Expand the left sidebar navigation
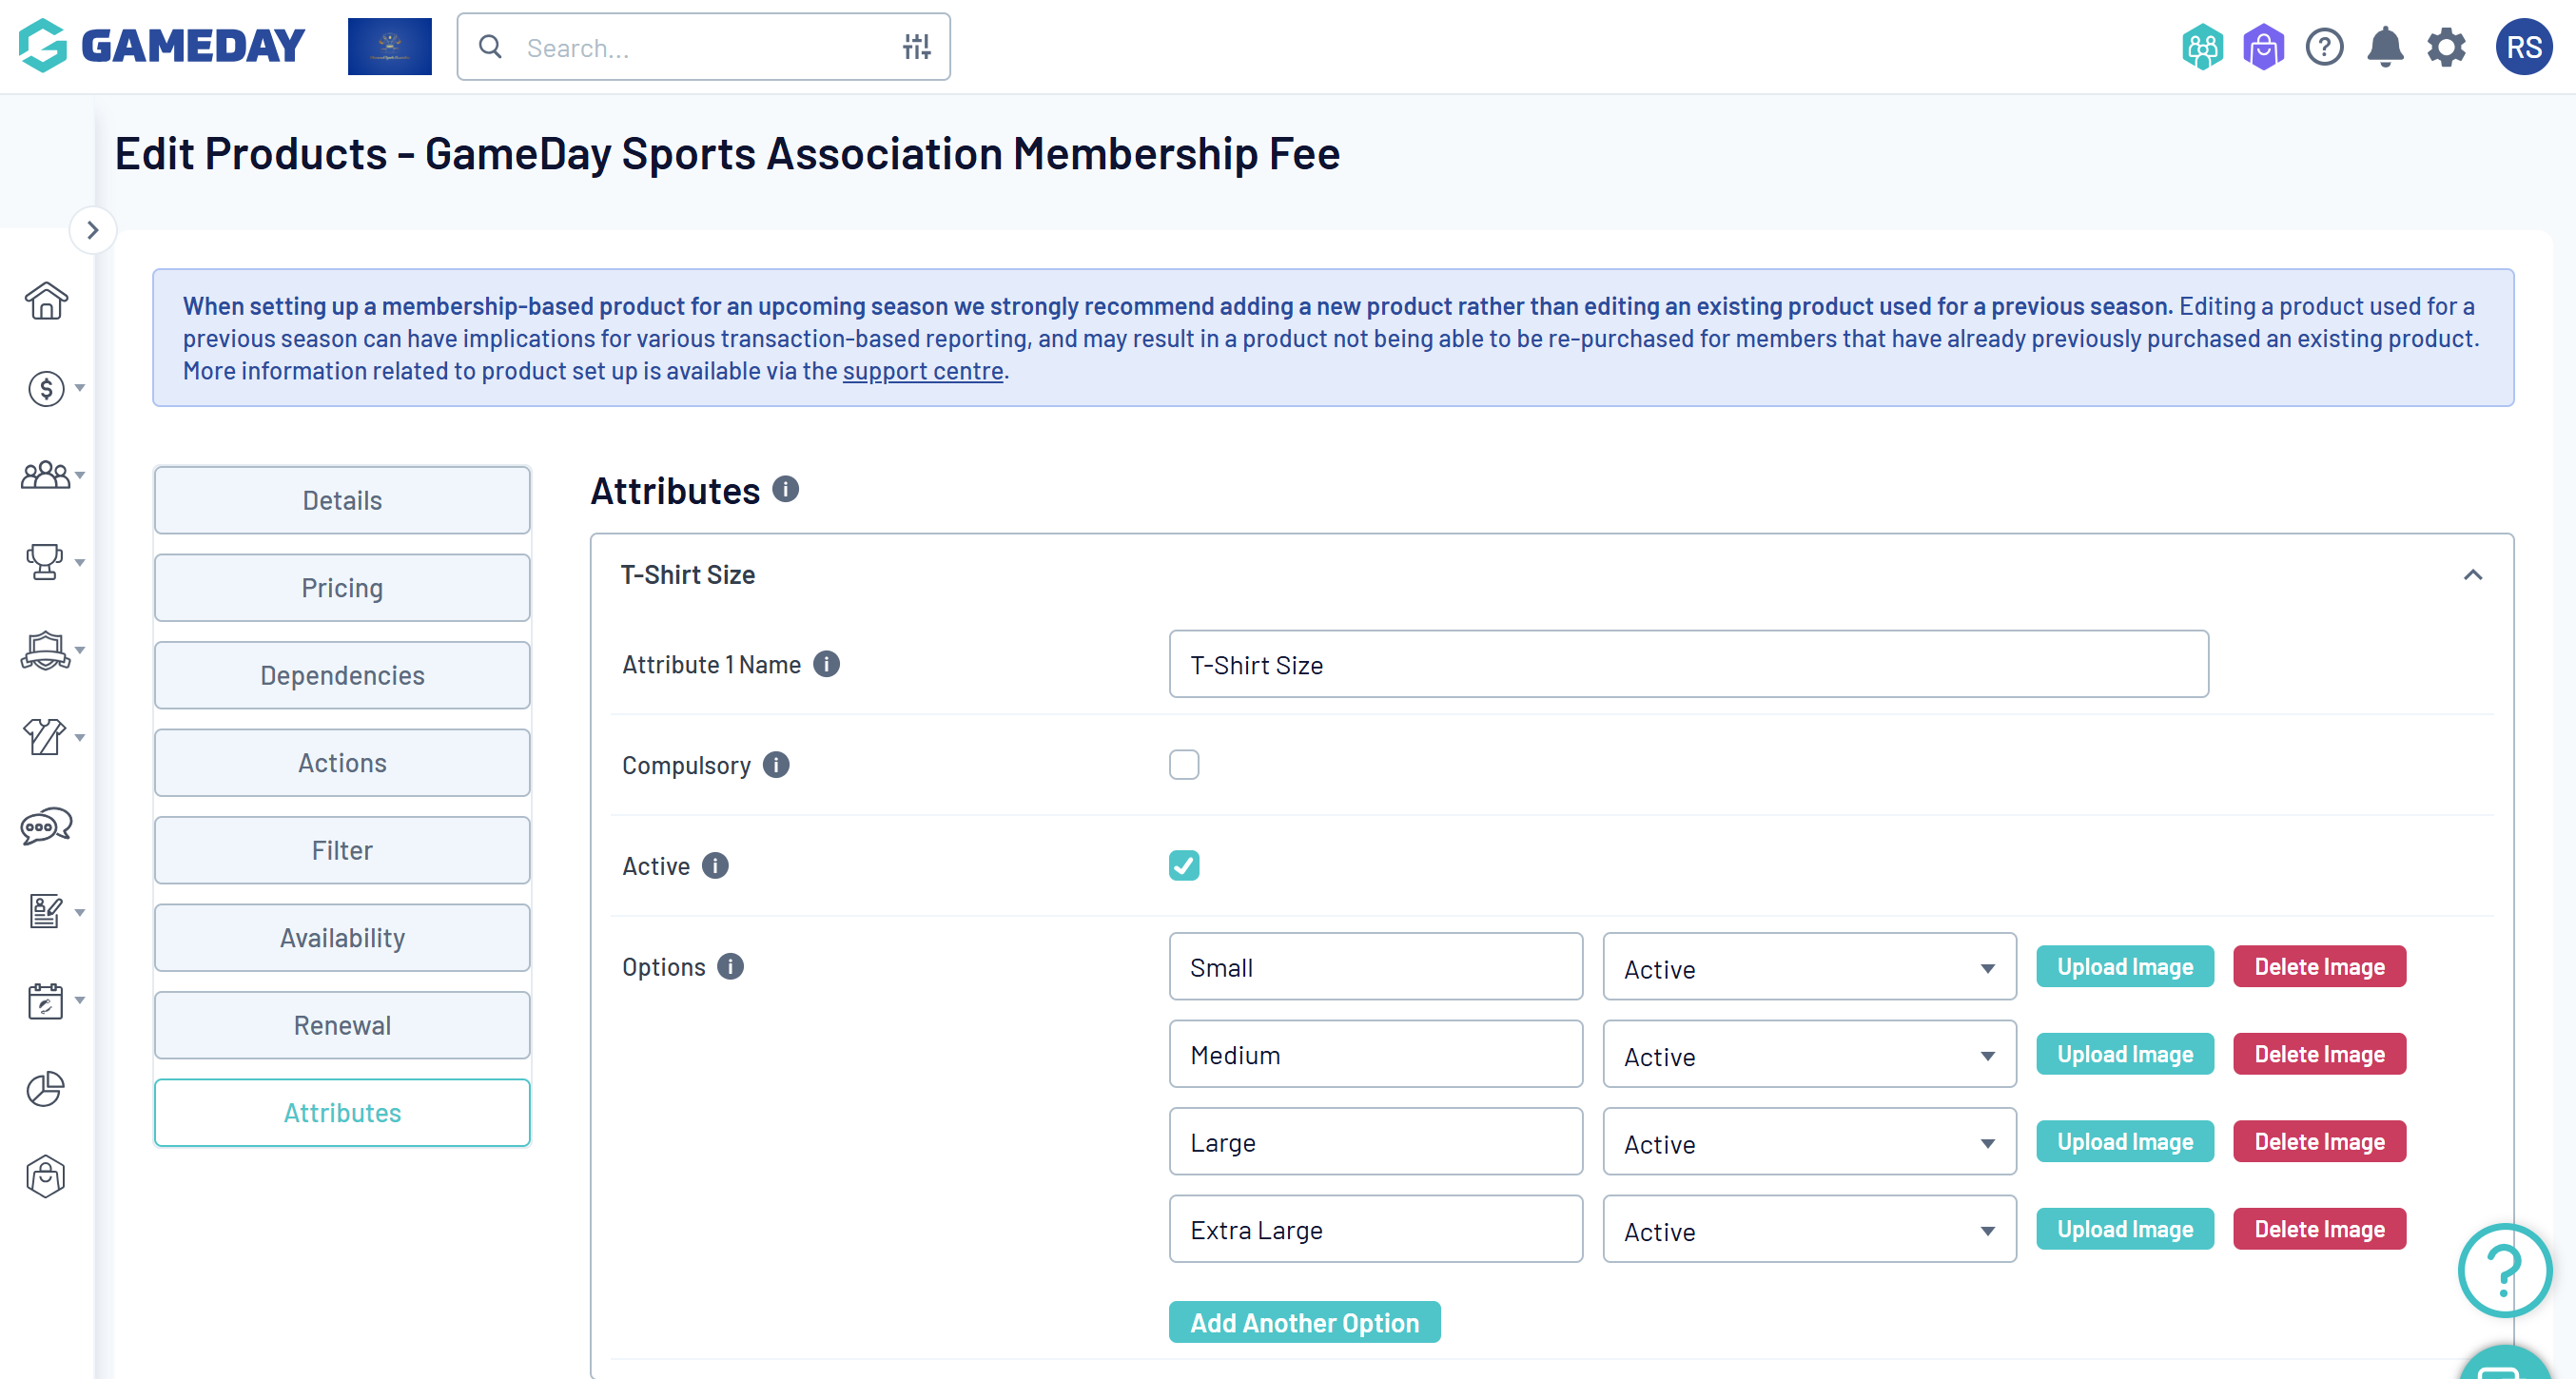Screen dimensions: 2576x1379 tap(93, 230)
